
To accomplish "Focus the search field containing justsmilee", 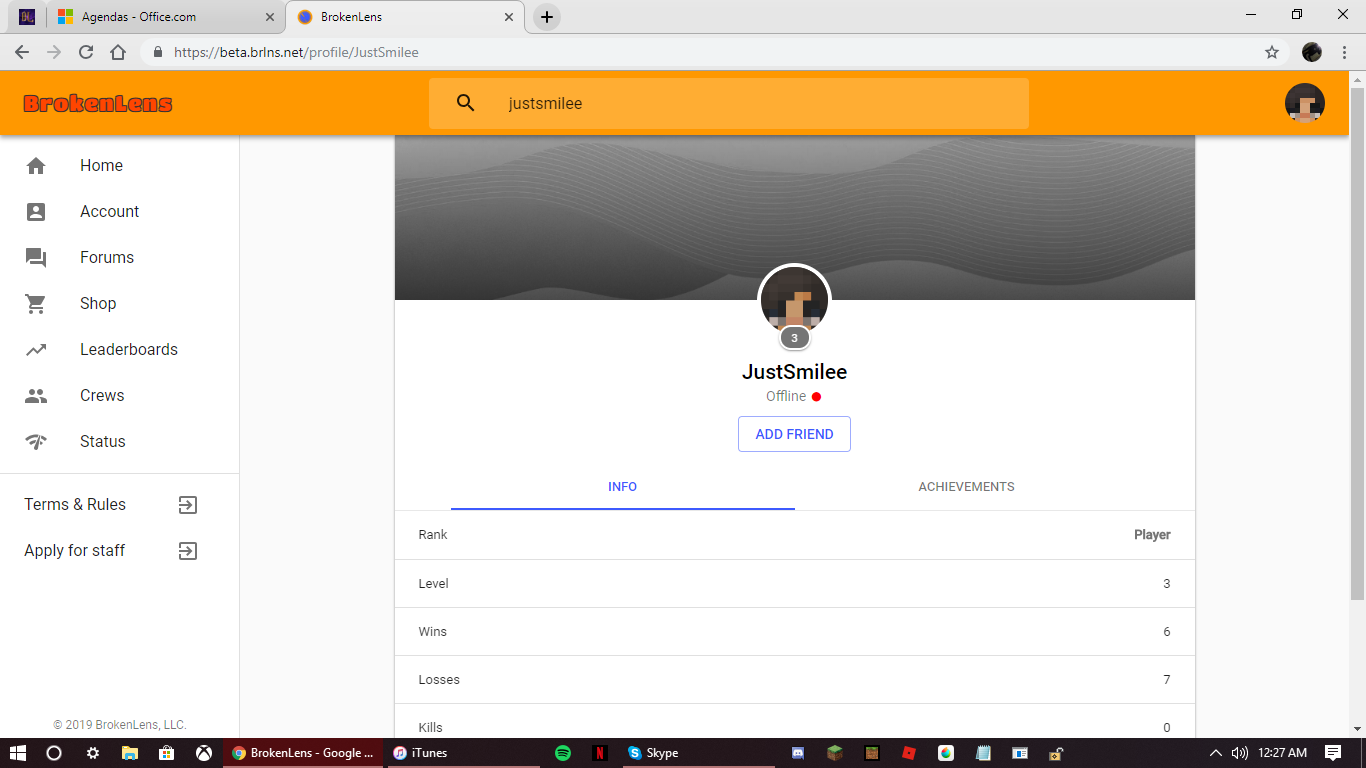I will 729,103.
